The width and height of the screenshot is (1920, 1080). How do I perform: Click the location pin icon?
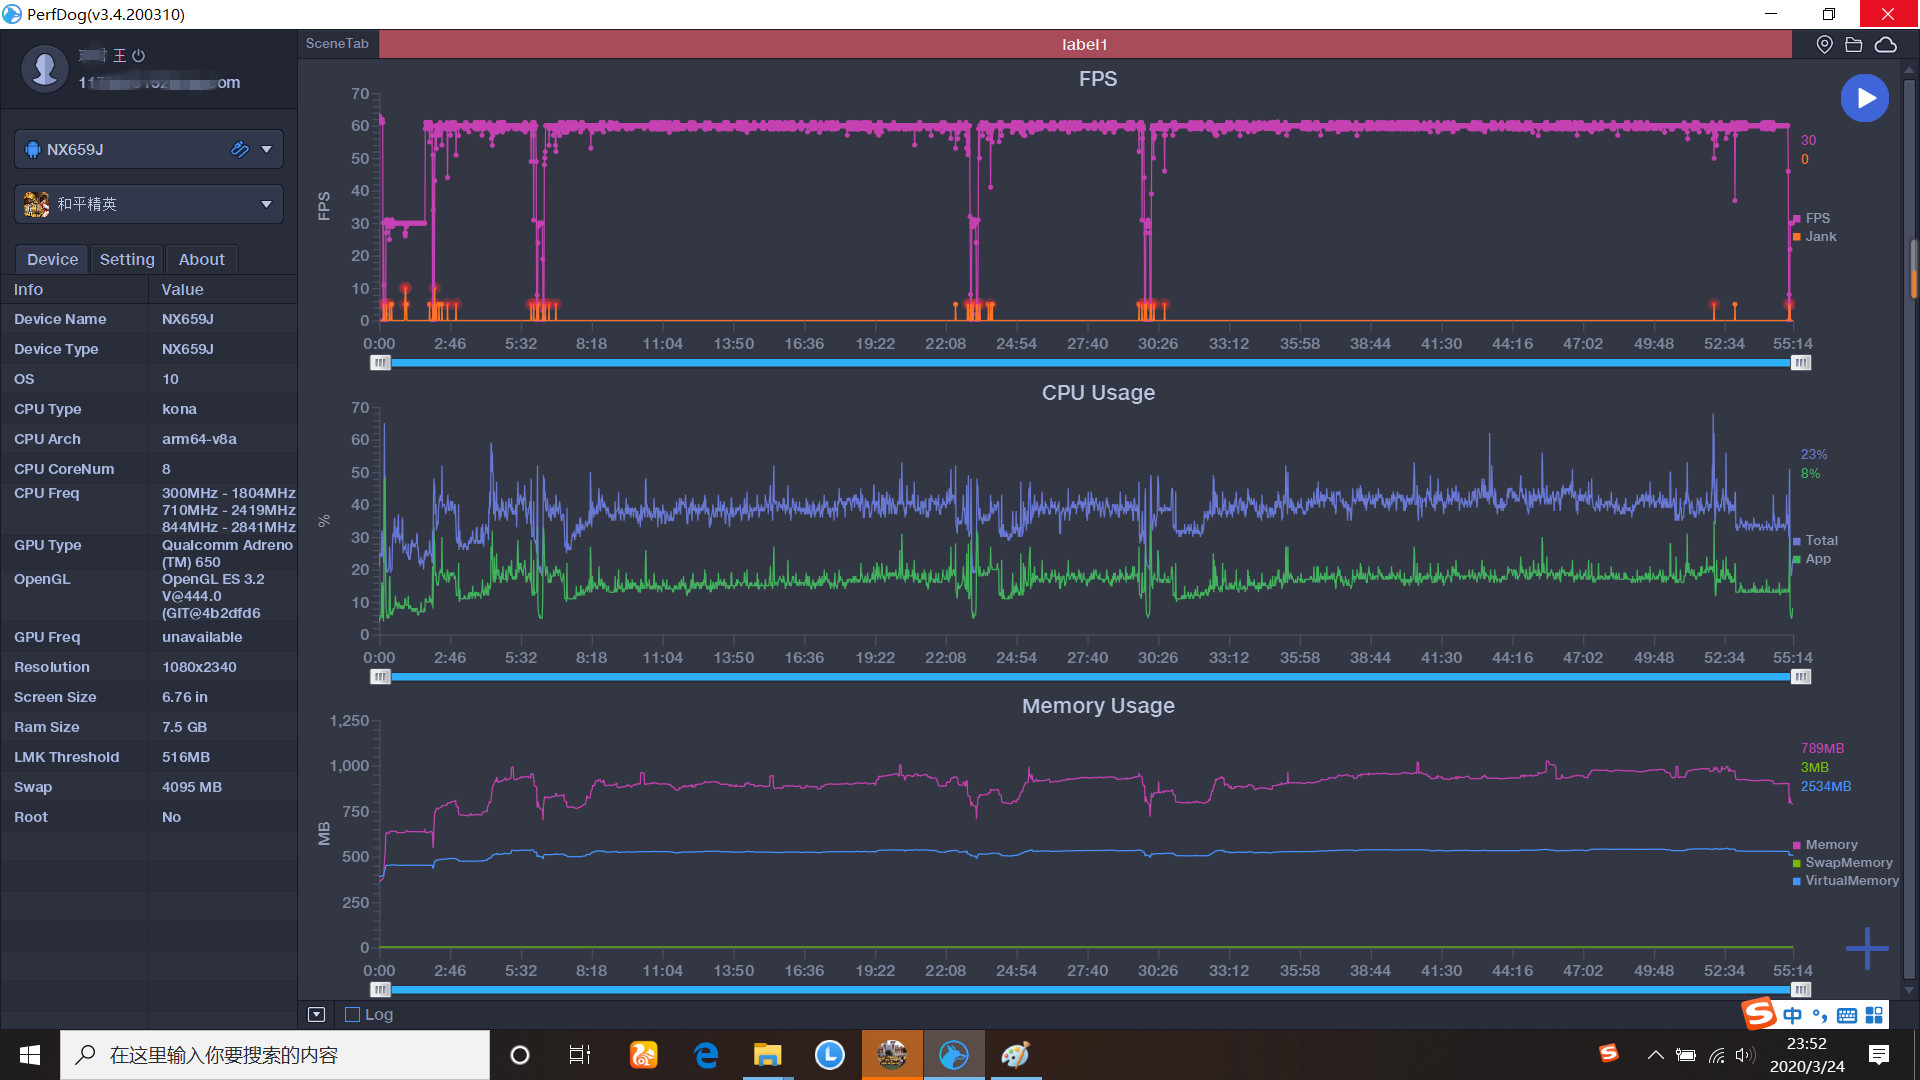coord(1824,45)
